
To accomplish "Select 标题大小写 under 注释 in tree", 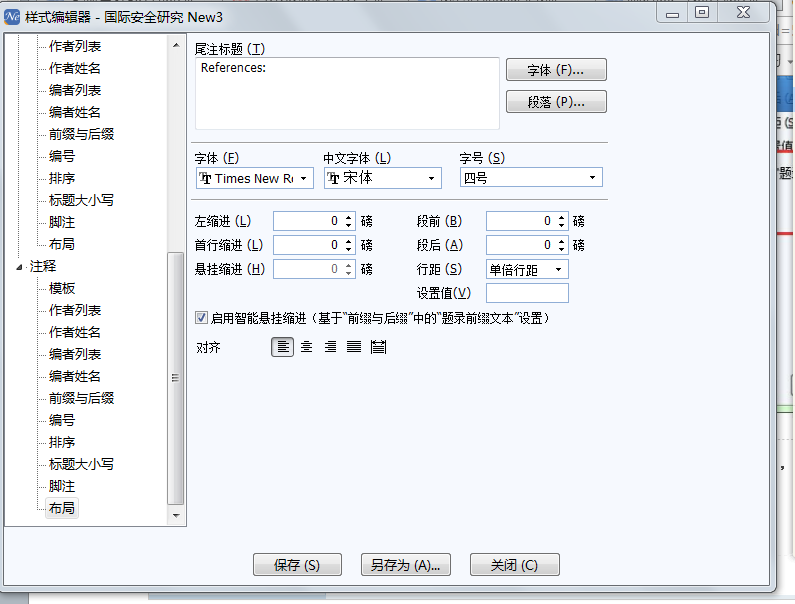I will click(x=81, y=464).
